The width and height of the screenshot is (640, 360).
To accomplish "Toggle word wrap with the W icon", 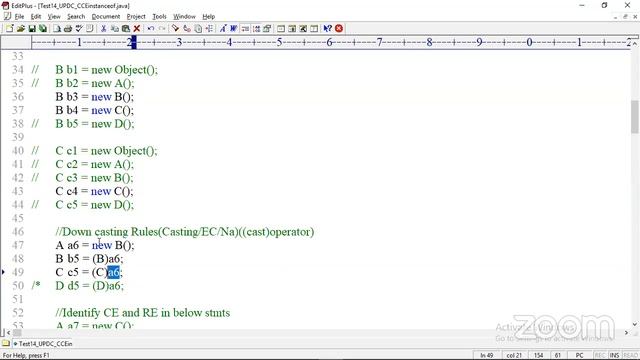I will point(233,29).
